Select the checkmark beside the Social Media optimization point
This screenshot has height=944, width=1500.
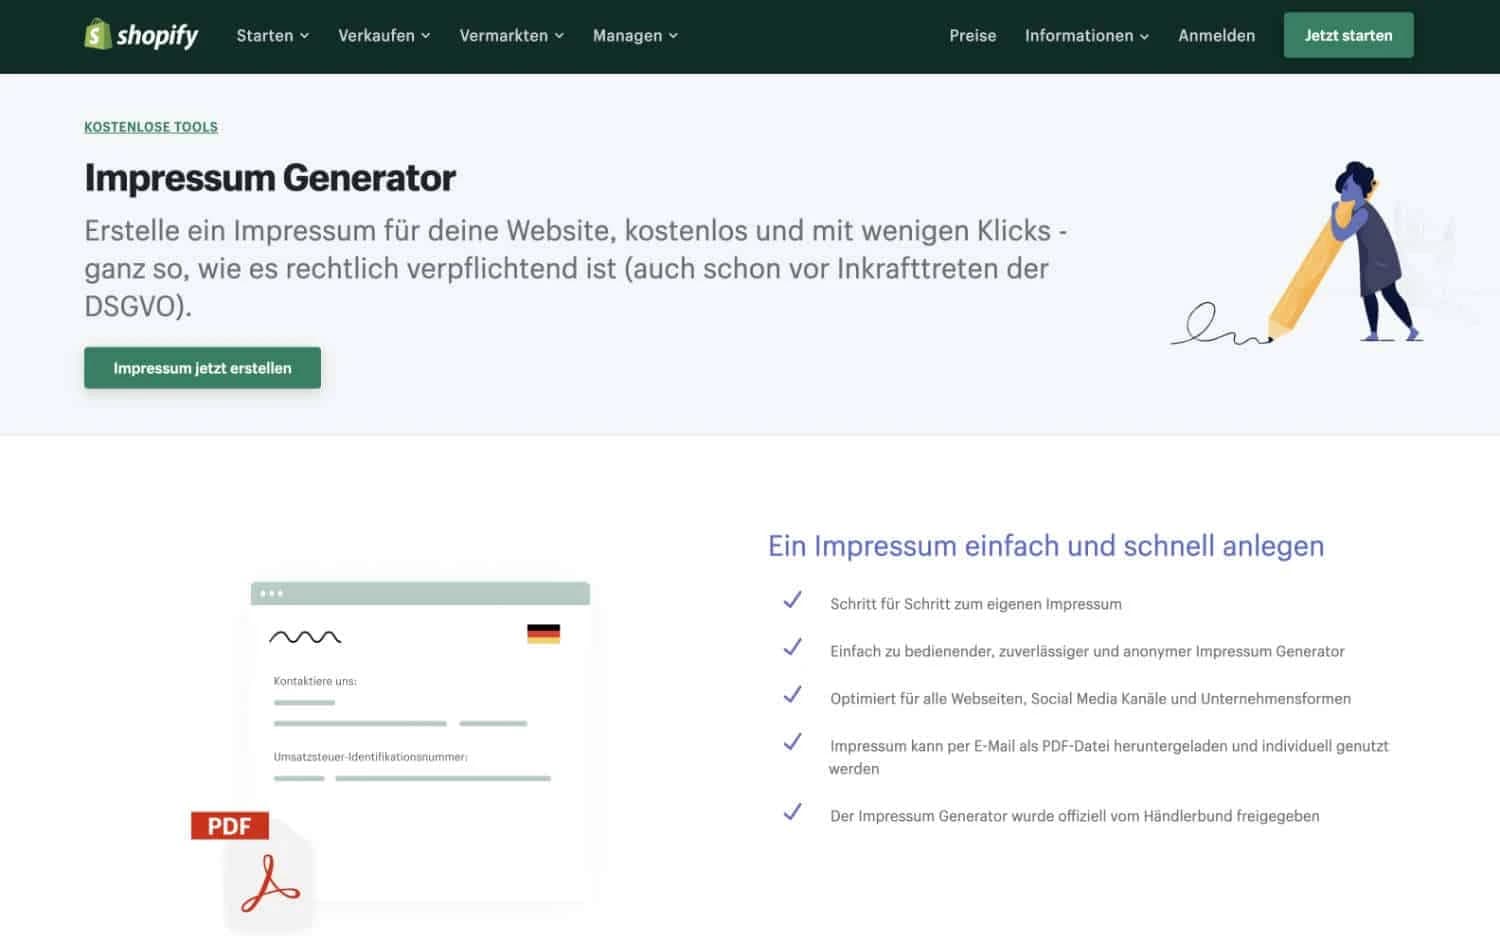tap(793, 694)
